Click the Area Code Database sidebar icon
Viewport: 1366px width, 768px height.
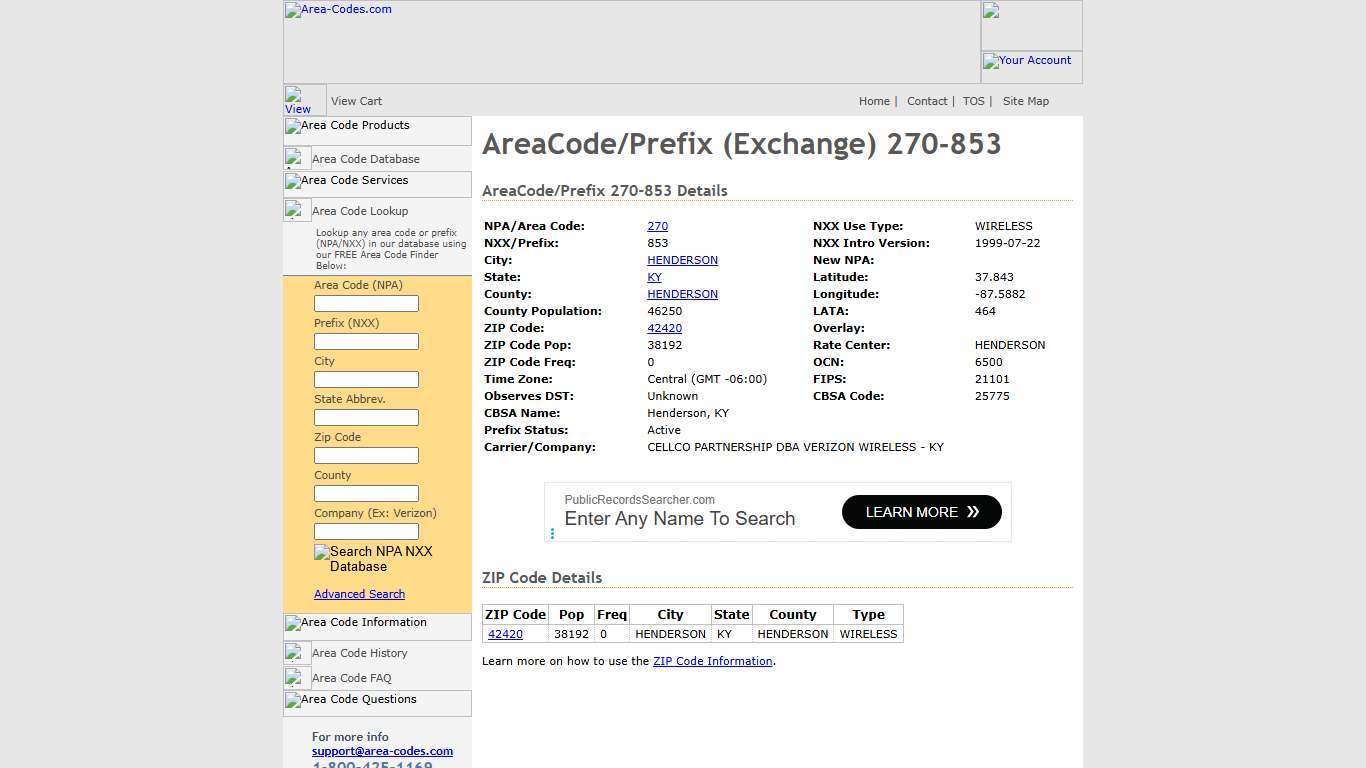296,154
